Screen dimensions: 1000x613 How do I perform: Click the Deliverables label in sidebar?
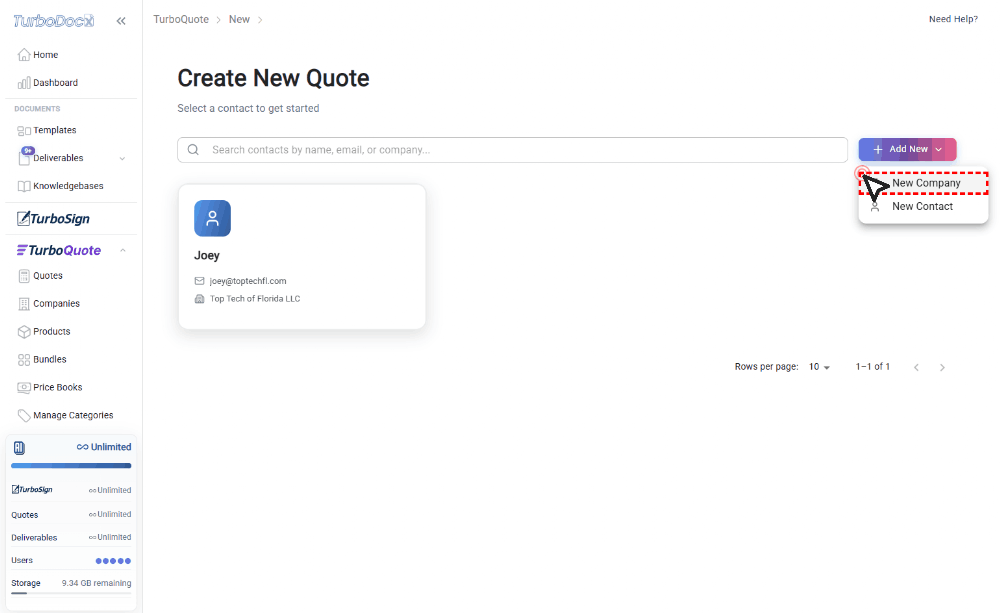(58, 158)
